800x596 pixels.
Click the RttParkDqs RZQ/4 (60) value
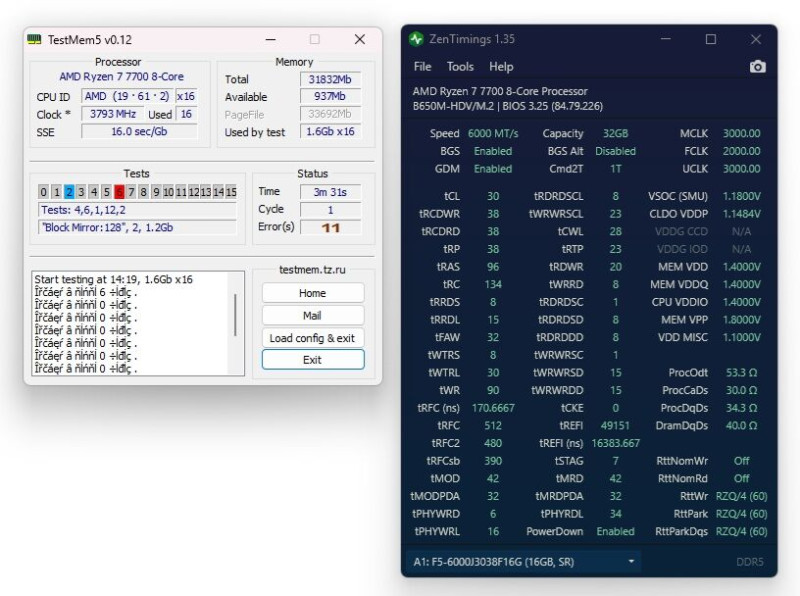click(741, 531)
